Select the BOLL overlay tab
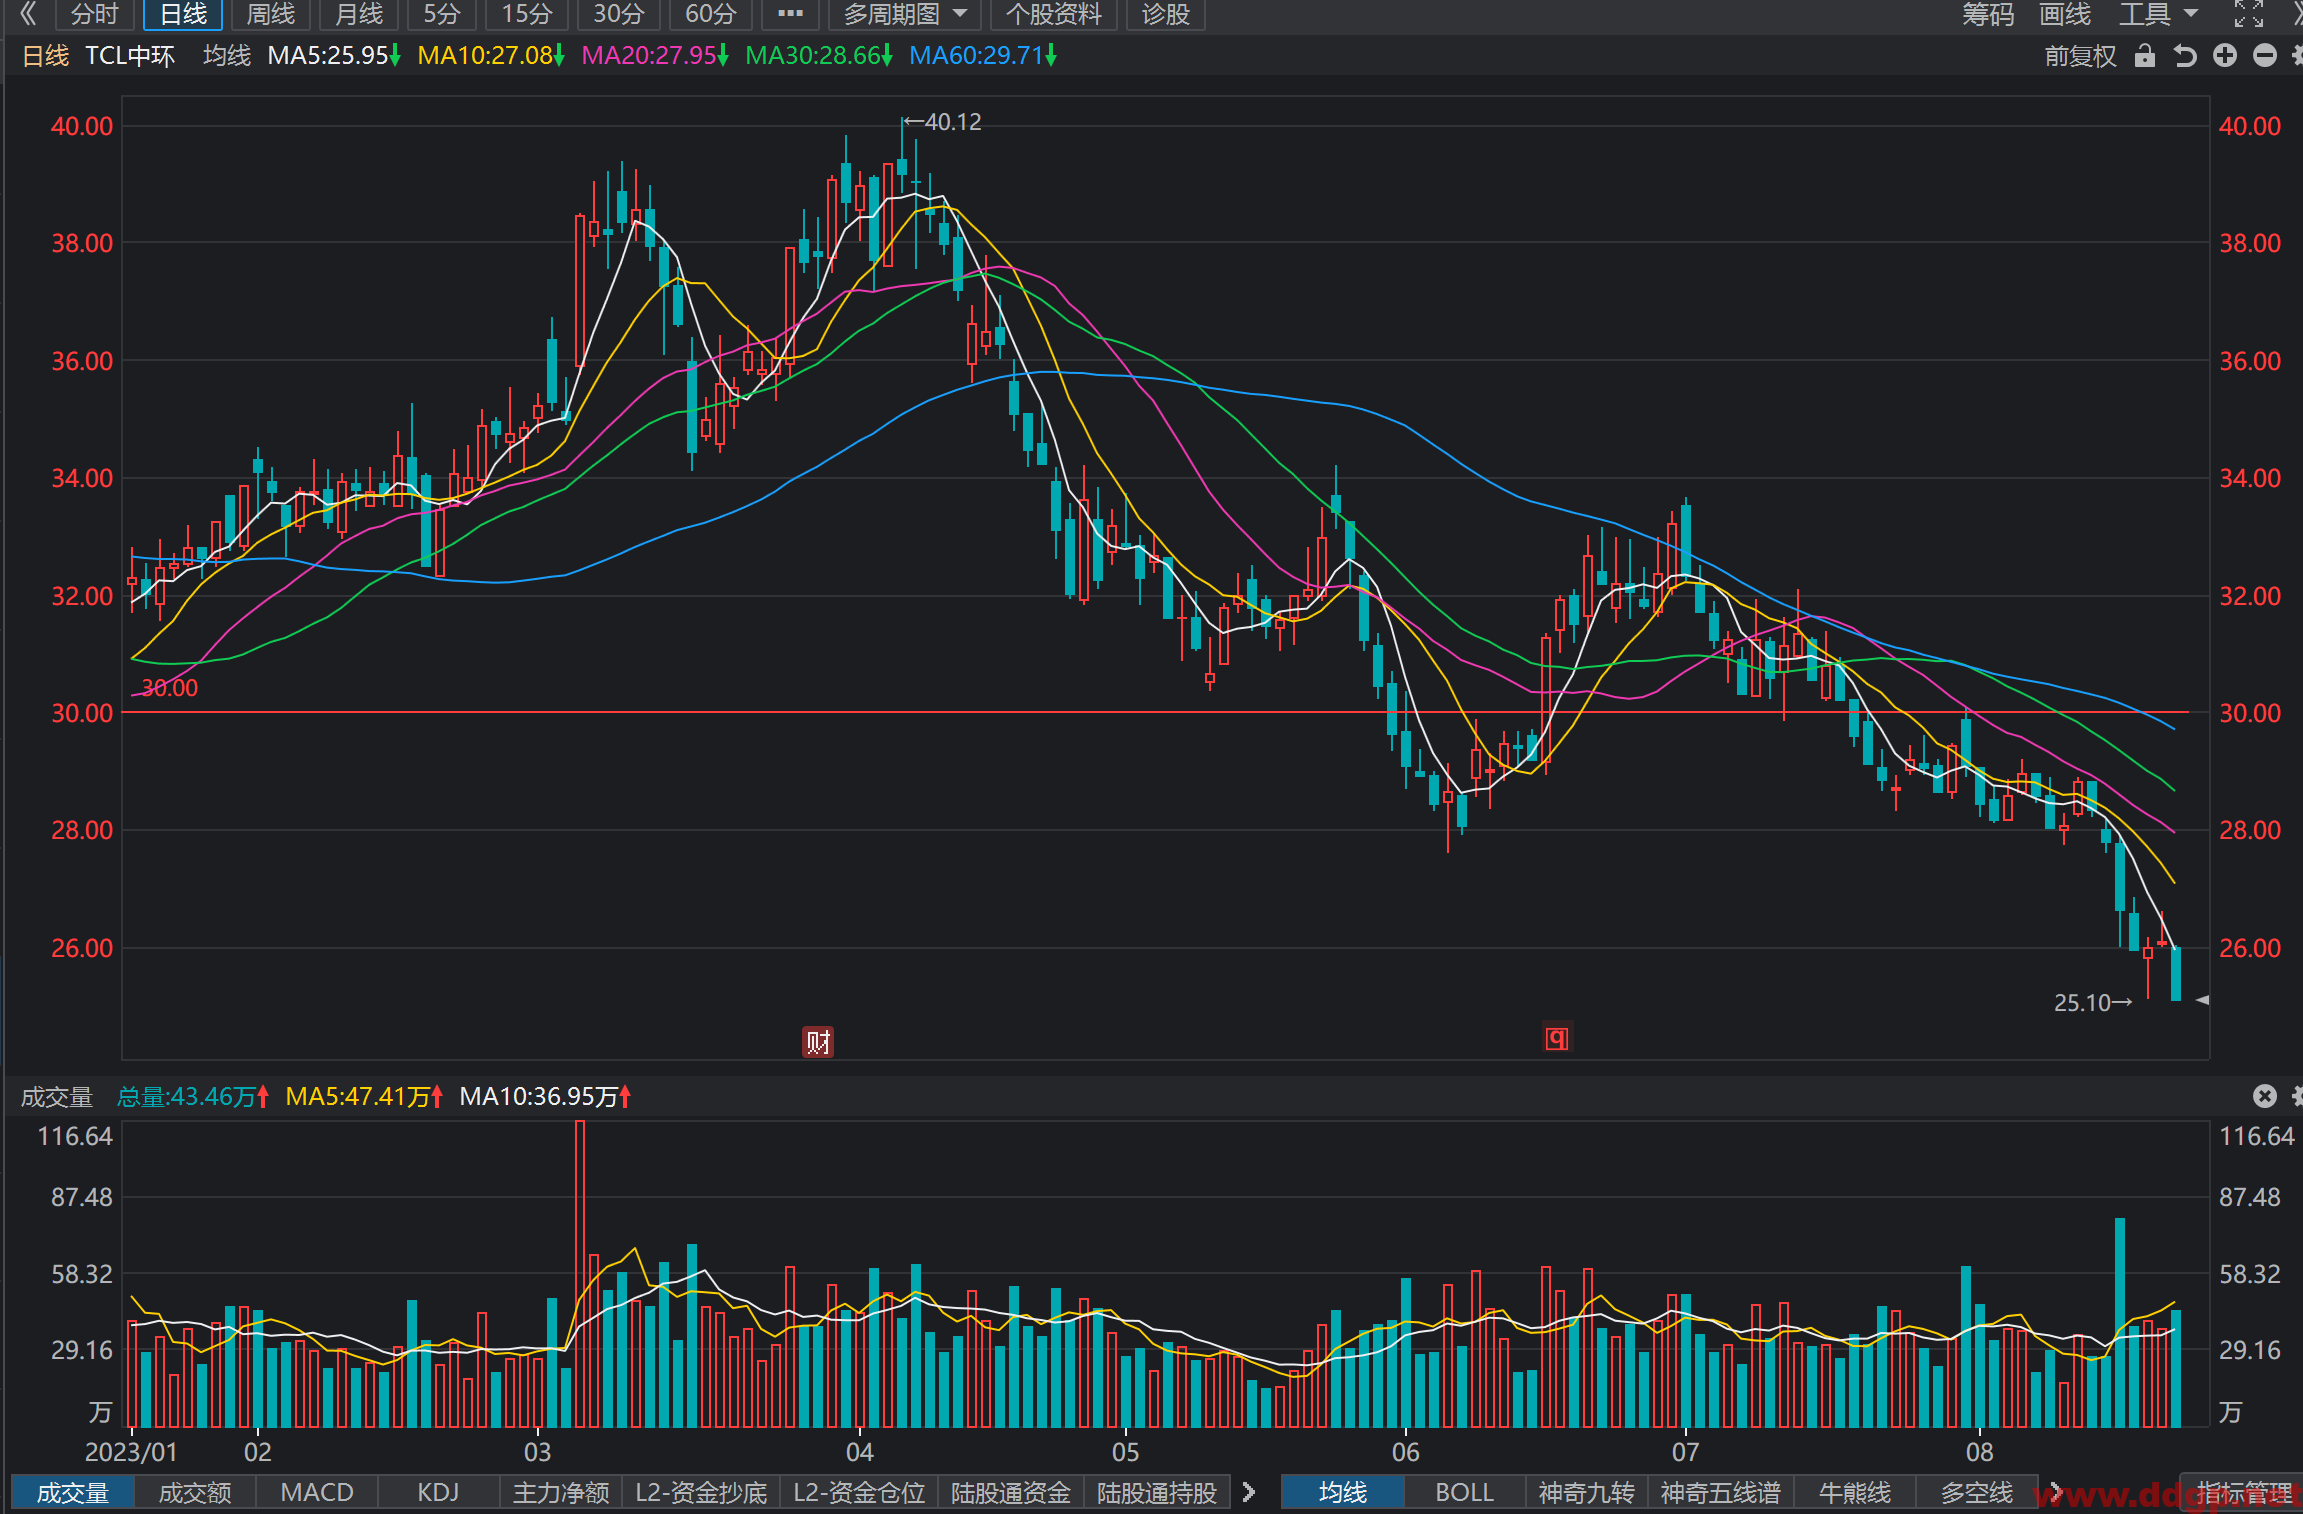Screen dimensions: 2303x1514 (1464, 1493)
